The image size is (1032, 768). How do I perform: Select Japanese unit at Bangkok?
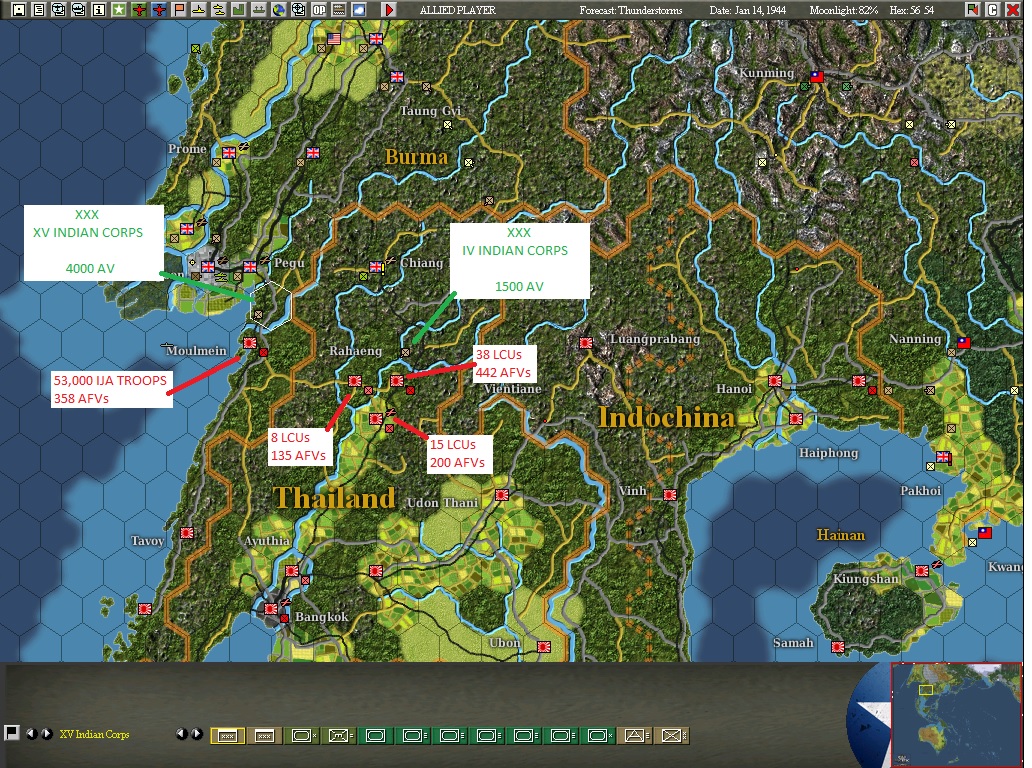[271, 609]
